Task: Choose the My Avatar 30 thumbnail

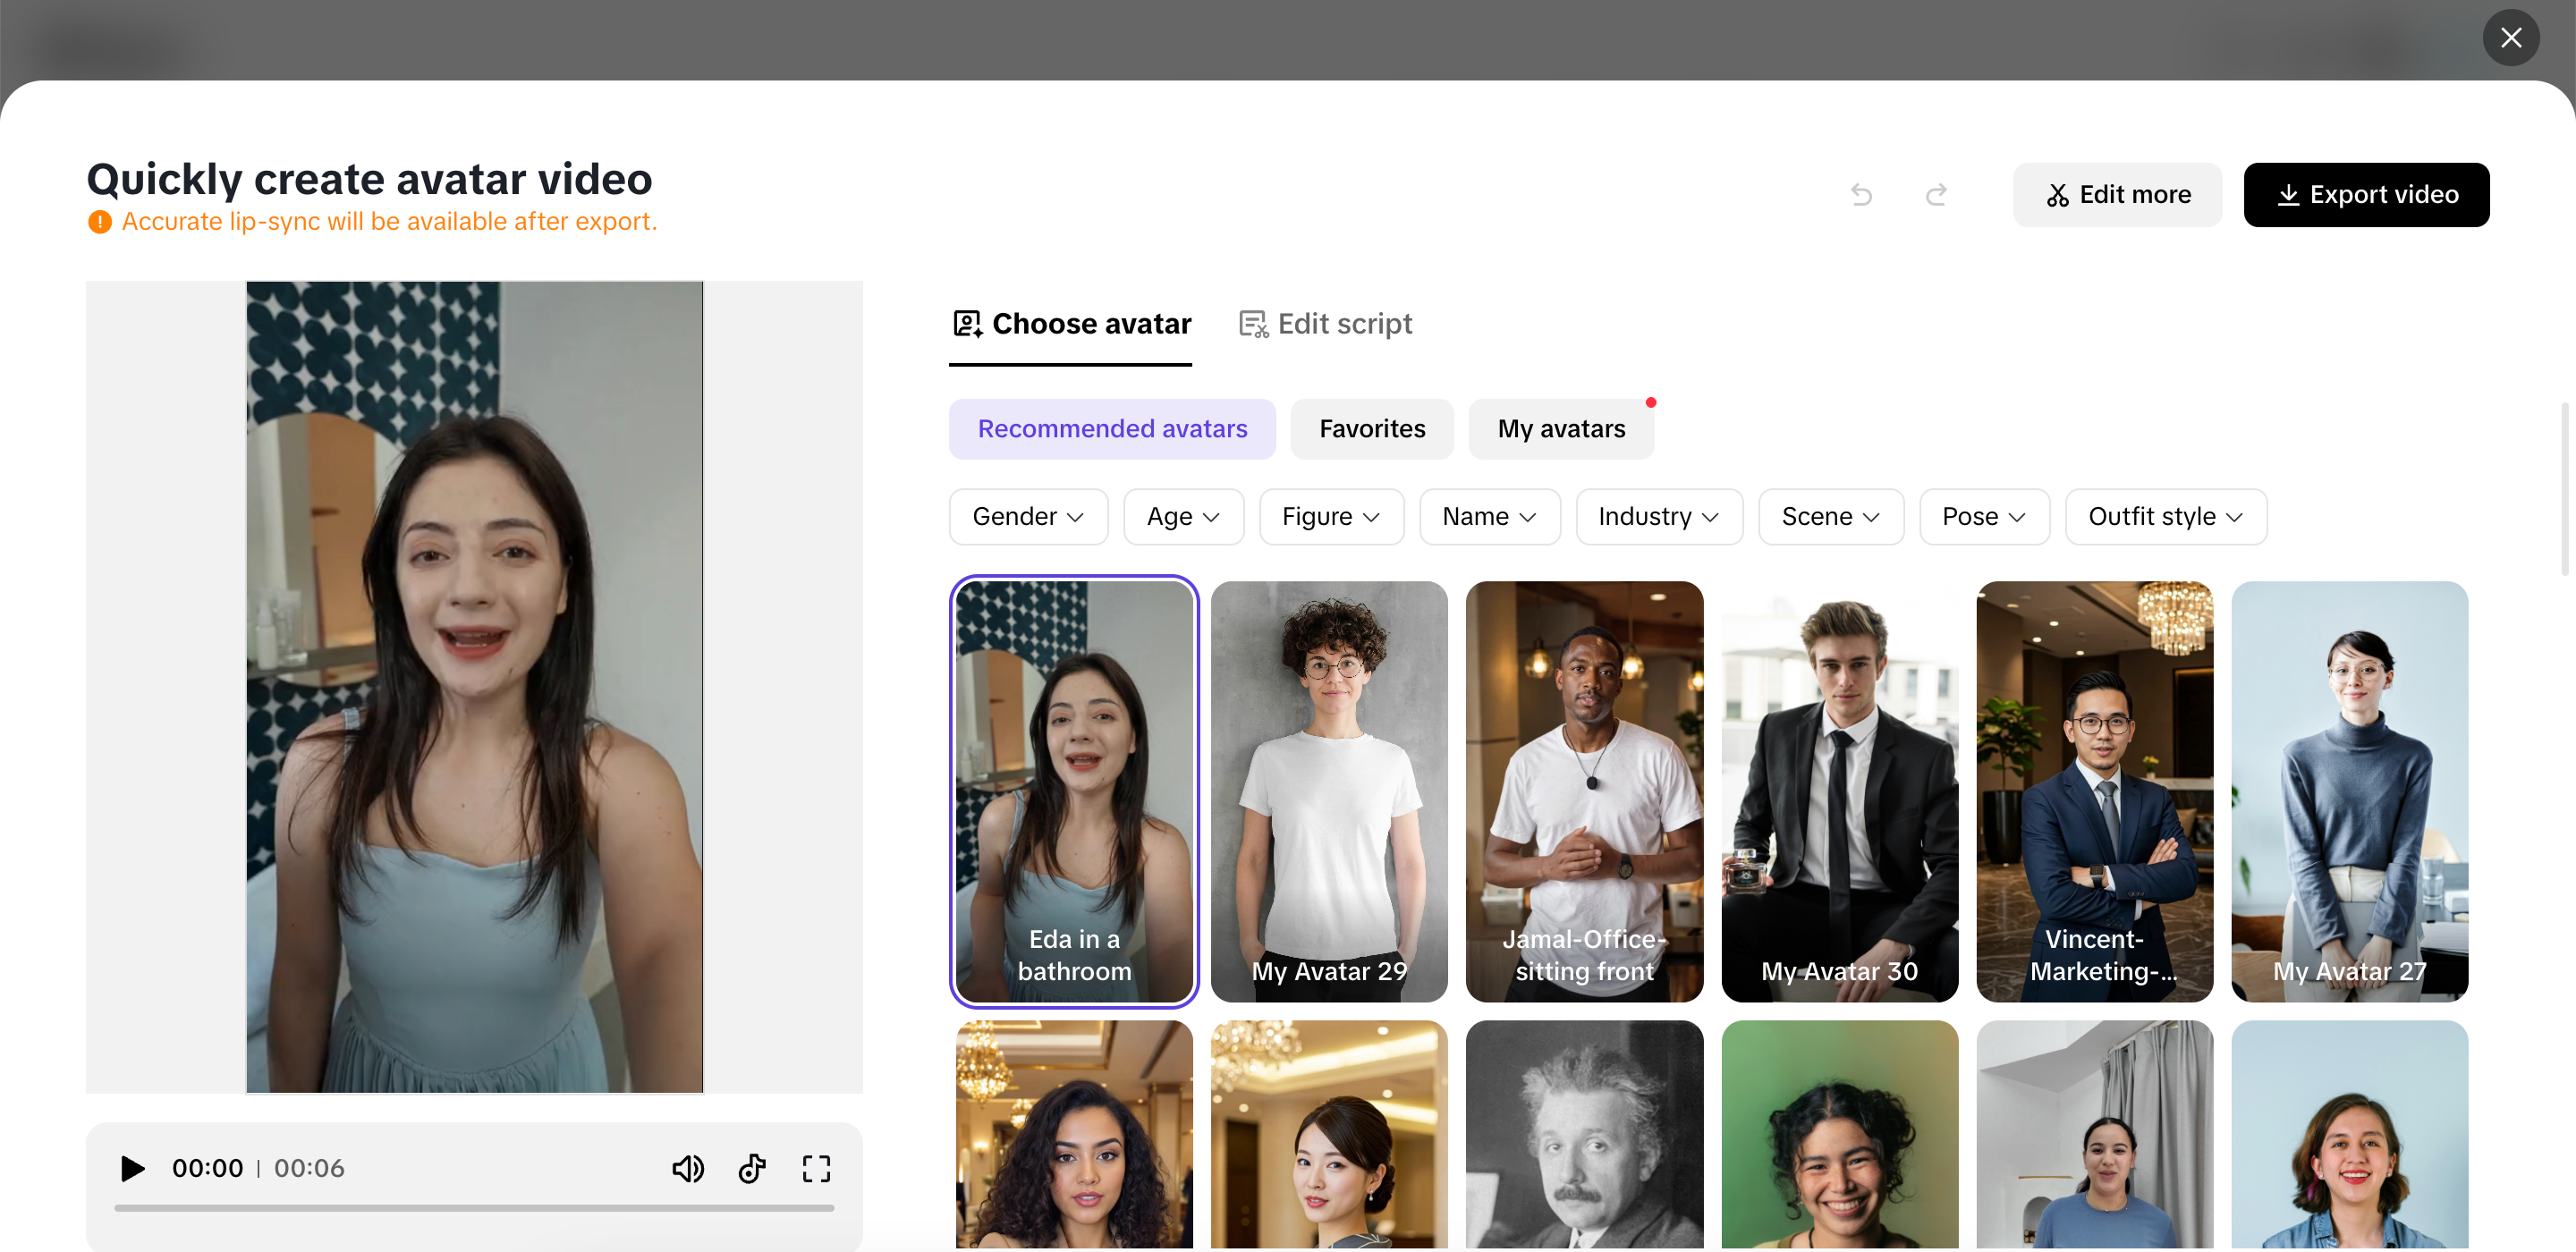Action: pos(1839,790)
